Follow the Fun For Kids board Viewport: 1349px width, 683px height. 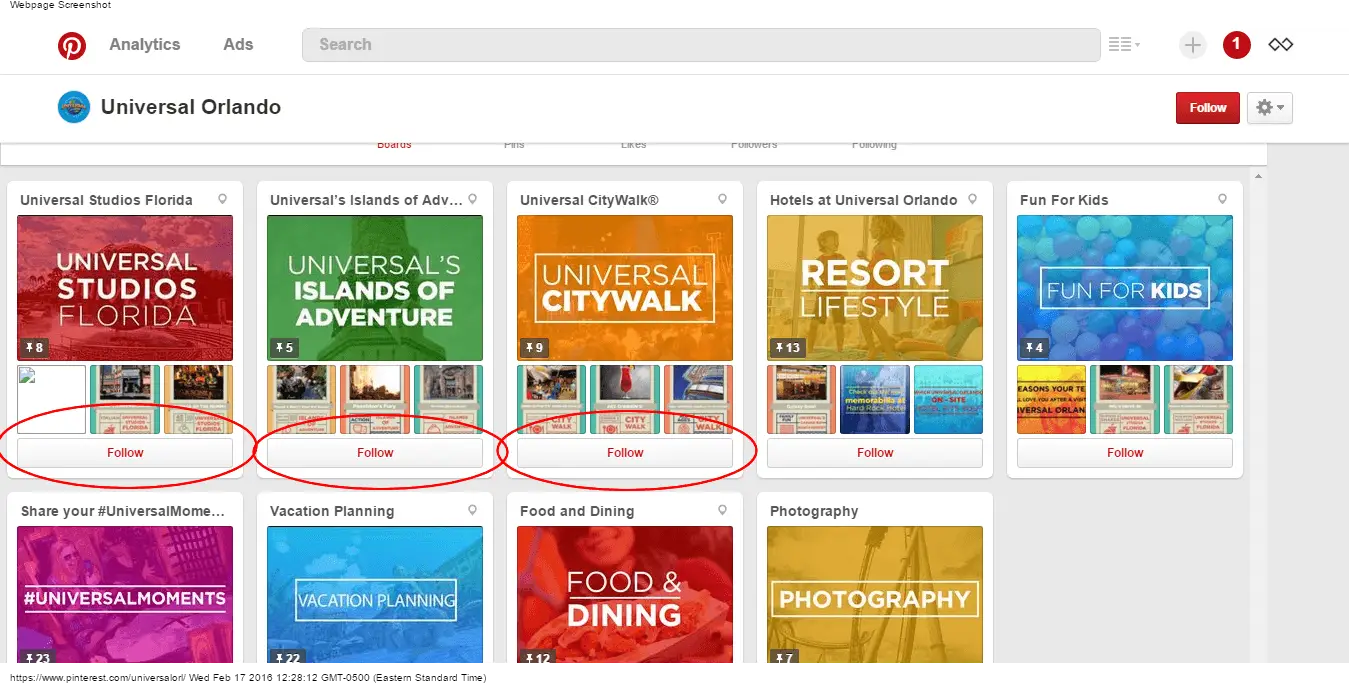(x=1125, y=453)
